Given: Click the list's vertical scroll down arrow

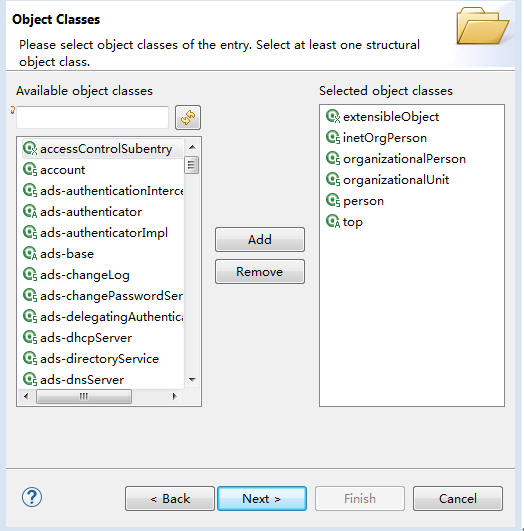Looking at the screenshot, I should pos(192,380).
